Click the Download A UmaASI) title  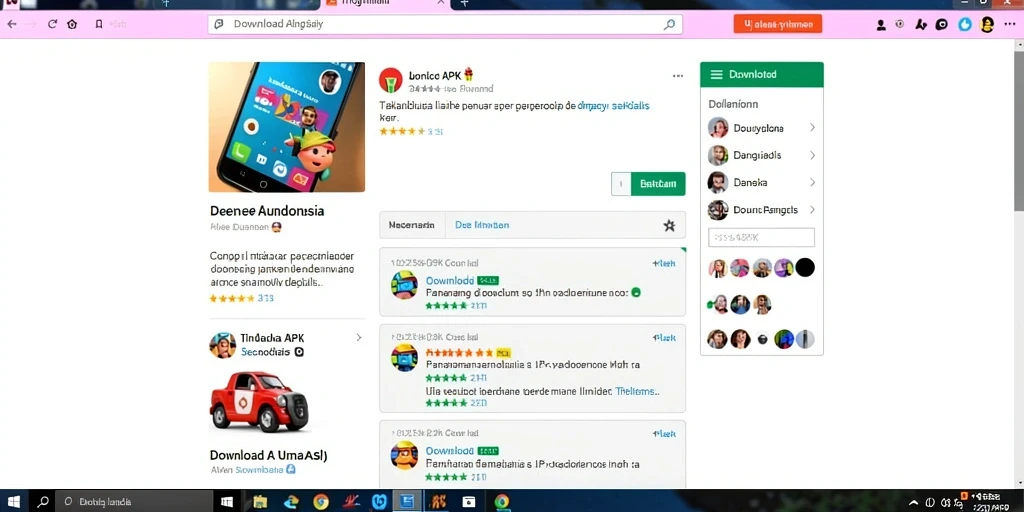(268, 455)
